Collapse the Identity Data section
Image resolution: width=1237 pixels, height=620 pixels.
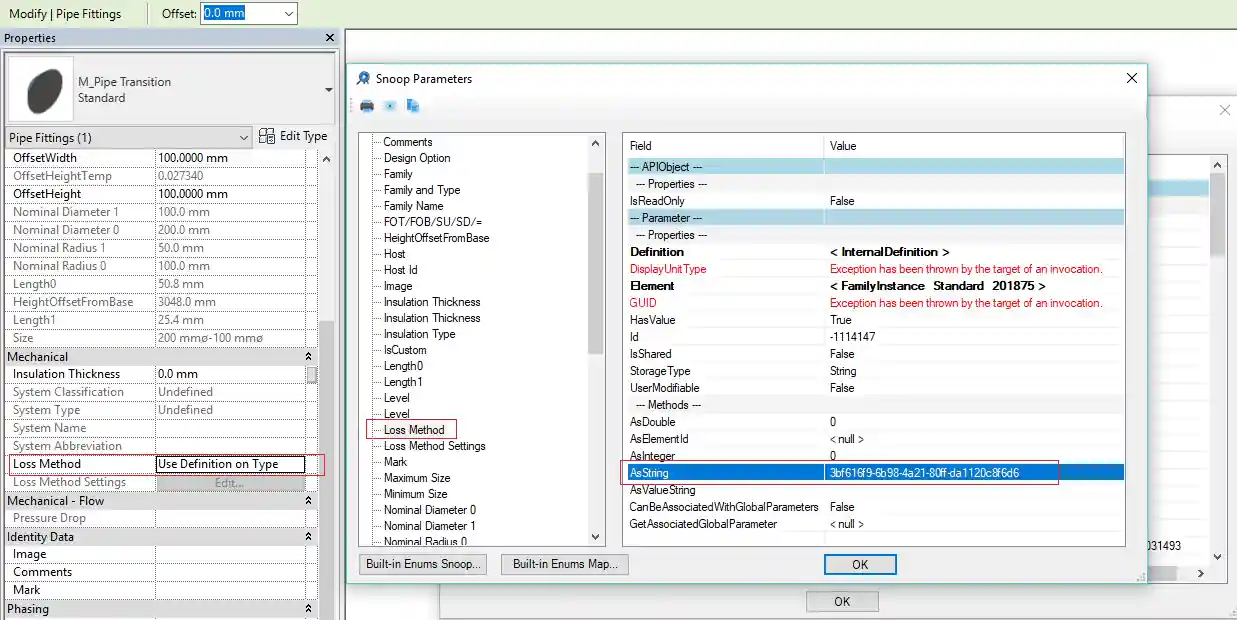coord(309,537)
